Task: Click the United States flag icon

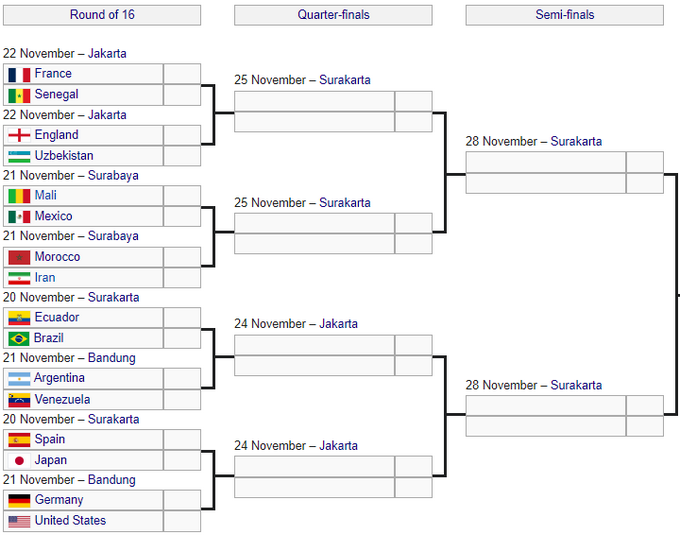Action: coord(18,521)
